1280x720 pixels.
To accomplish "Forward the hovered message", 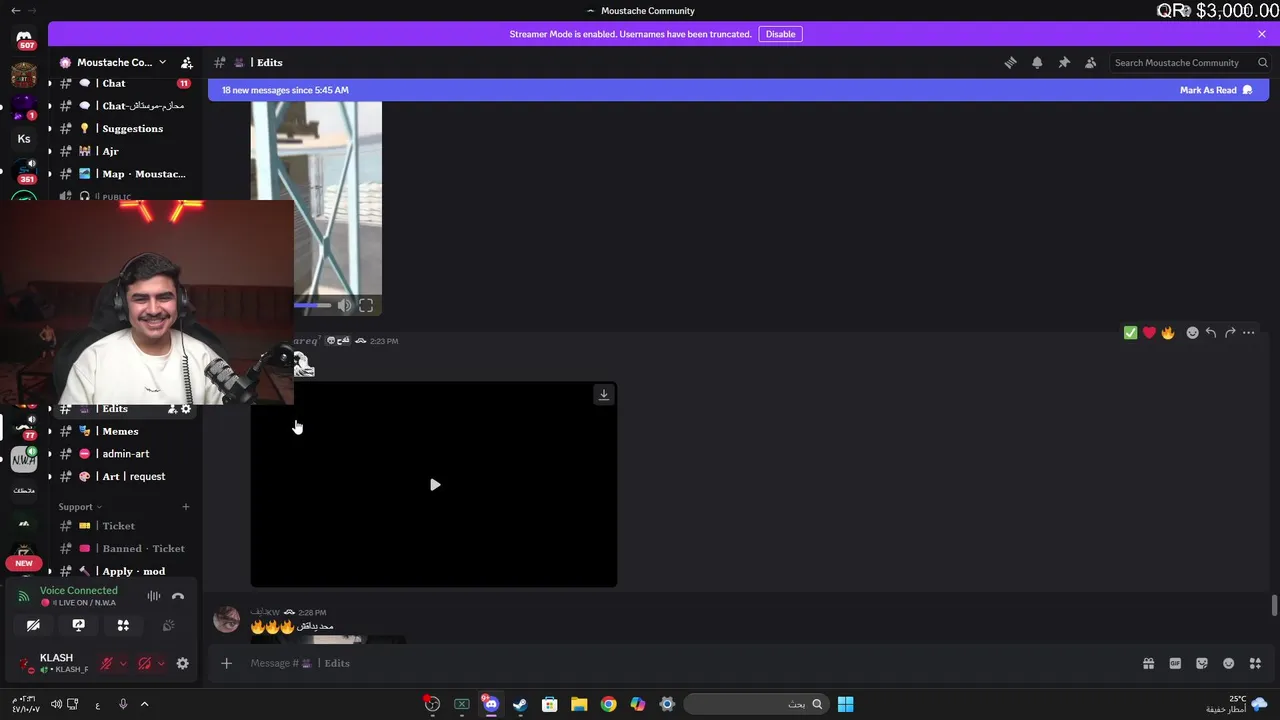I will 1230,333.
